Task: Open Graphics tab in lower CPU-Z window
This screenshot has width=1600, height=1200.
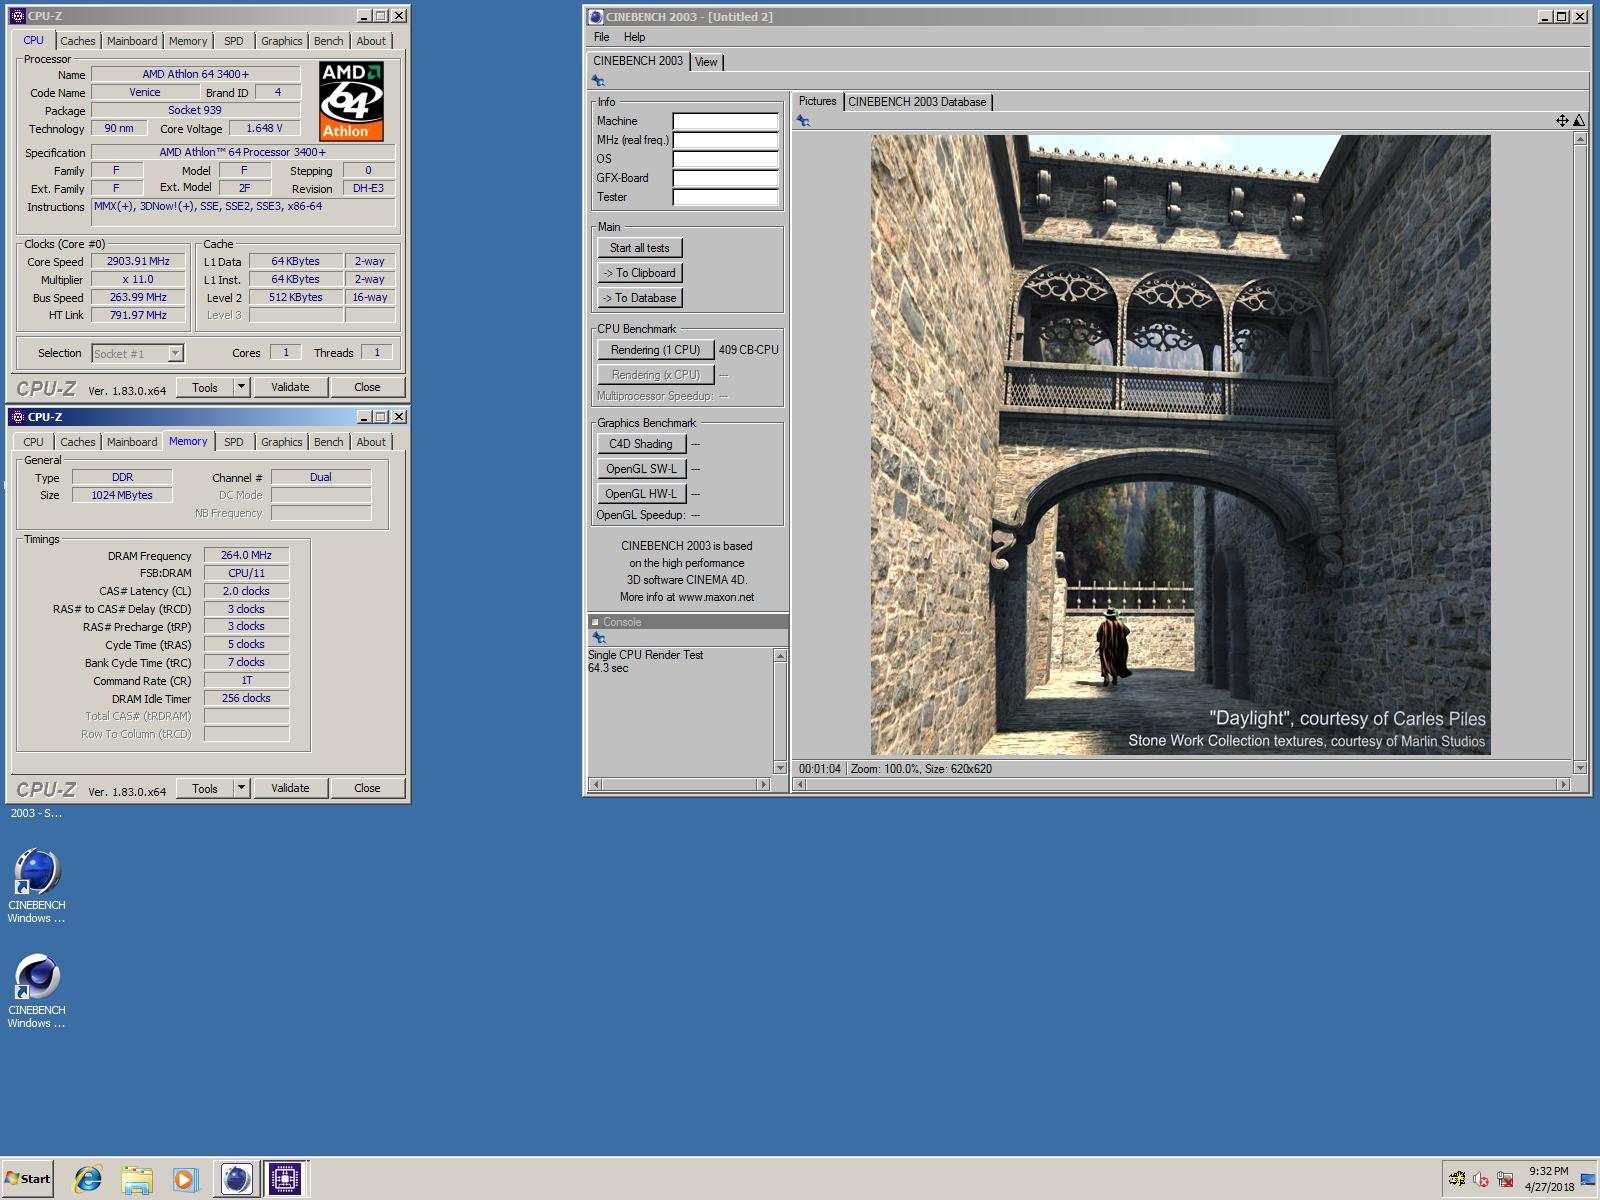Action: pos(281,442)
